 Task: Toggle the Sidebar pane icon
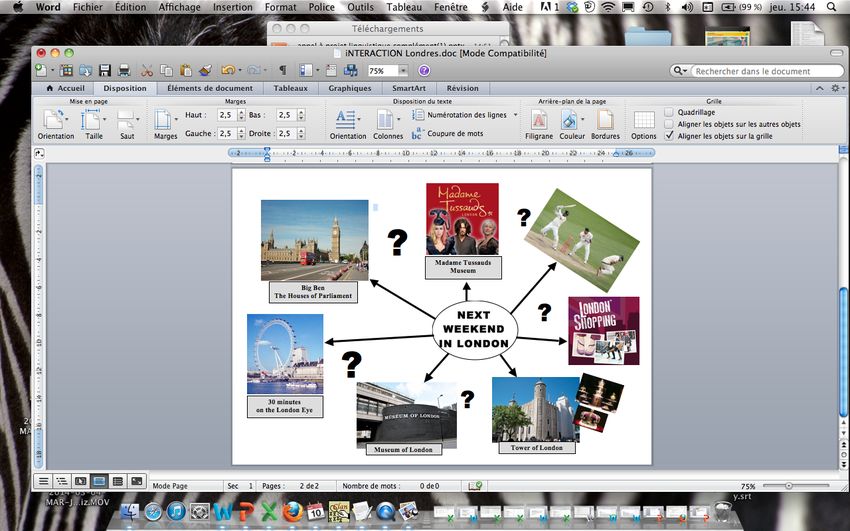[x=306, y=70]
